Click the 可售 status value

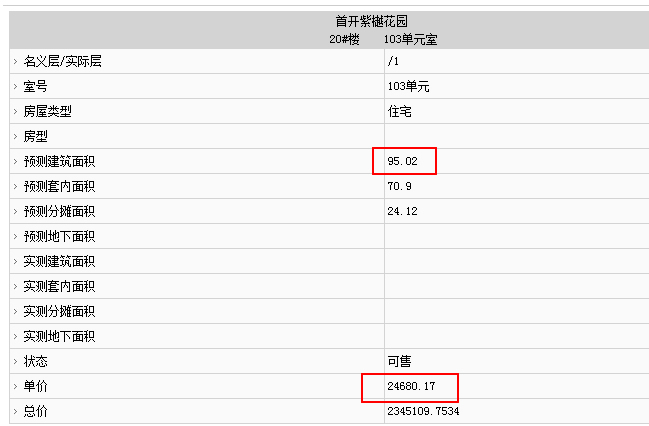click(x=399, y=361)
